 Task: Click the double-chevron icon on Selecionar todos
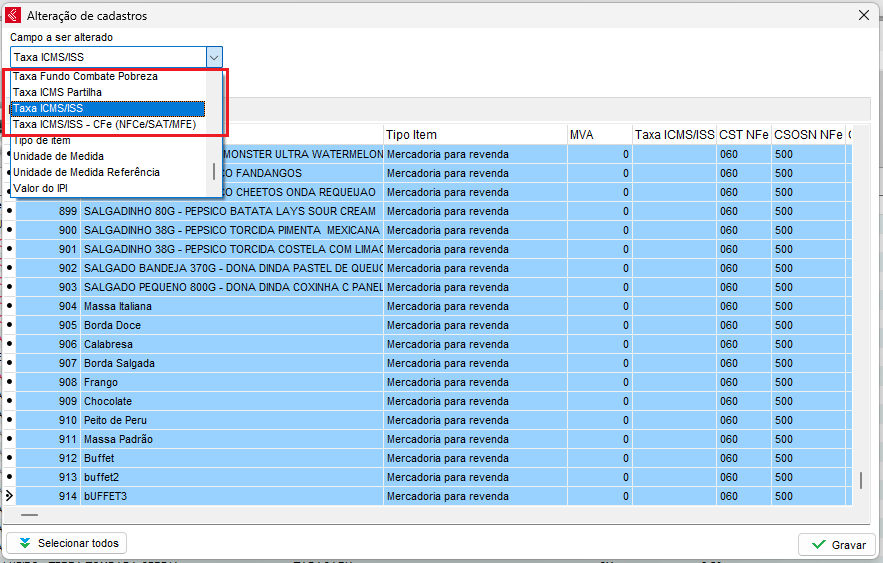25,544
